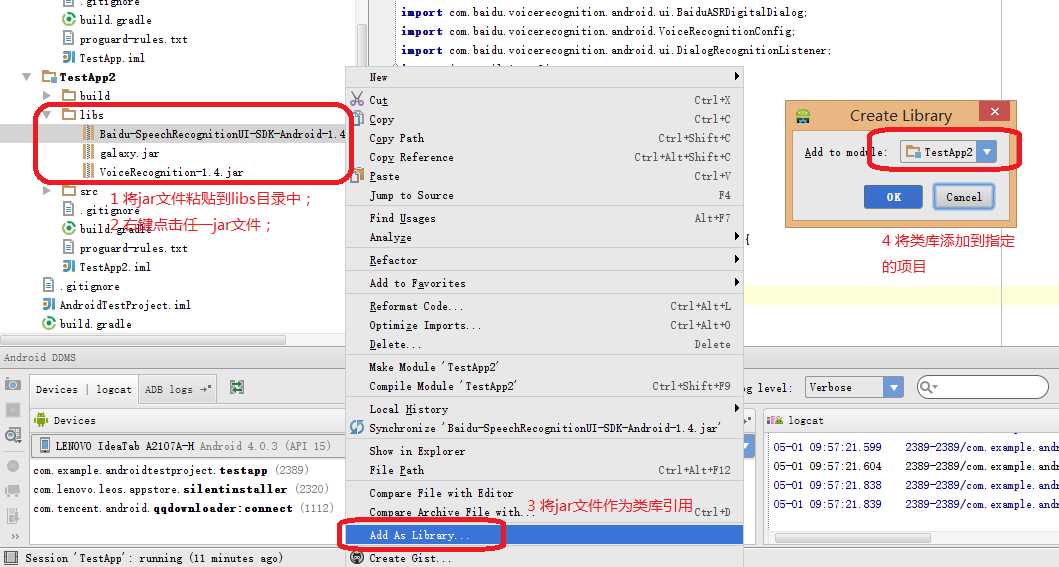Choose Show in Explorer
Screen dimensions: 1059x567
point(544,451)
